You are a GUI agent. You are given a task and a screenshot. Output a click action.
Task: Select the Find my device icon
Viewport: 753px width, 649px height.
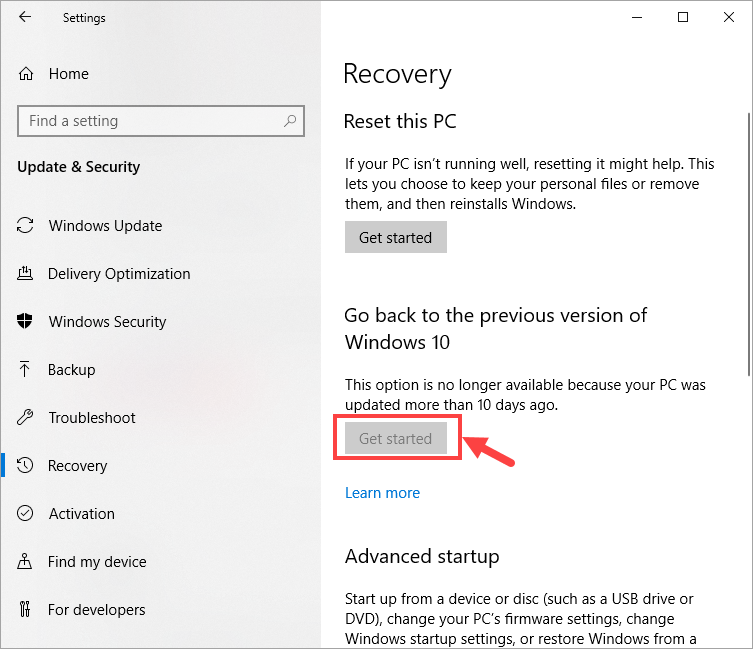(x=24, y=561)
